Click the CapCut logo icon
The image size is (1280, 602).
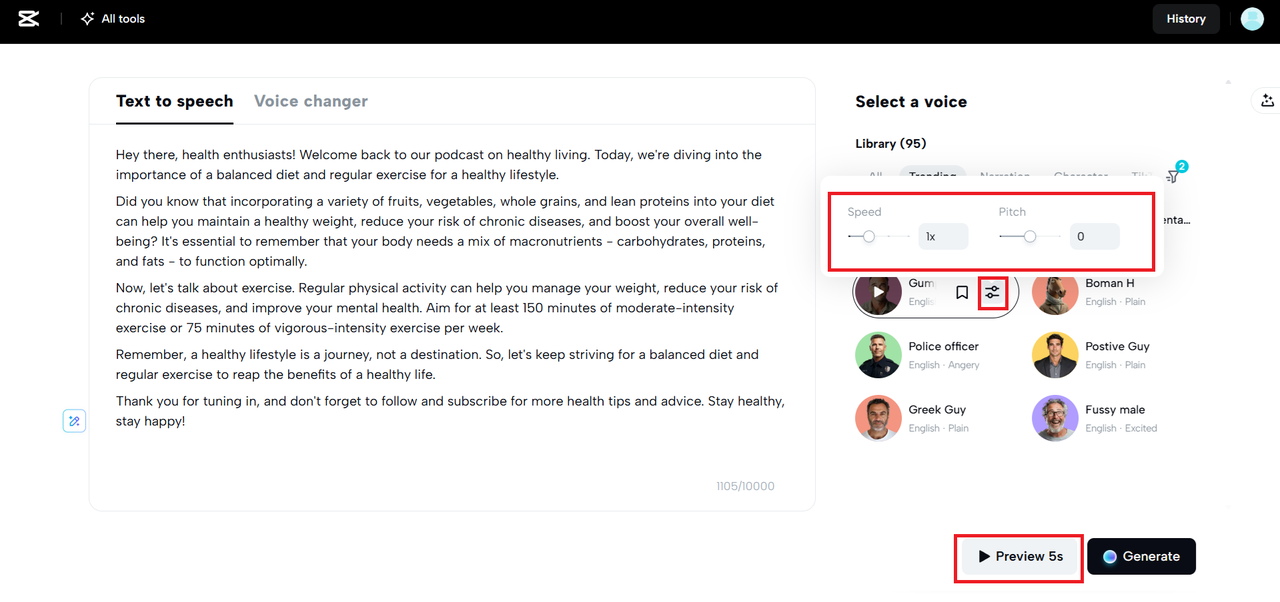coord(29,19)
